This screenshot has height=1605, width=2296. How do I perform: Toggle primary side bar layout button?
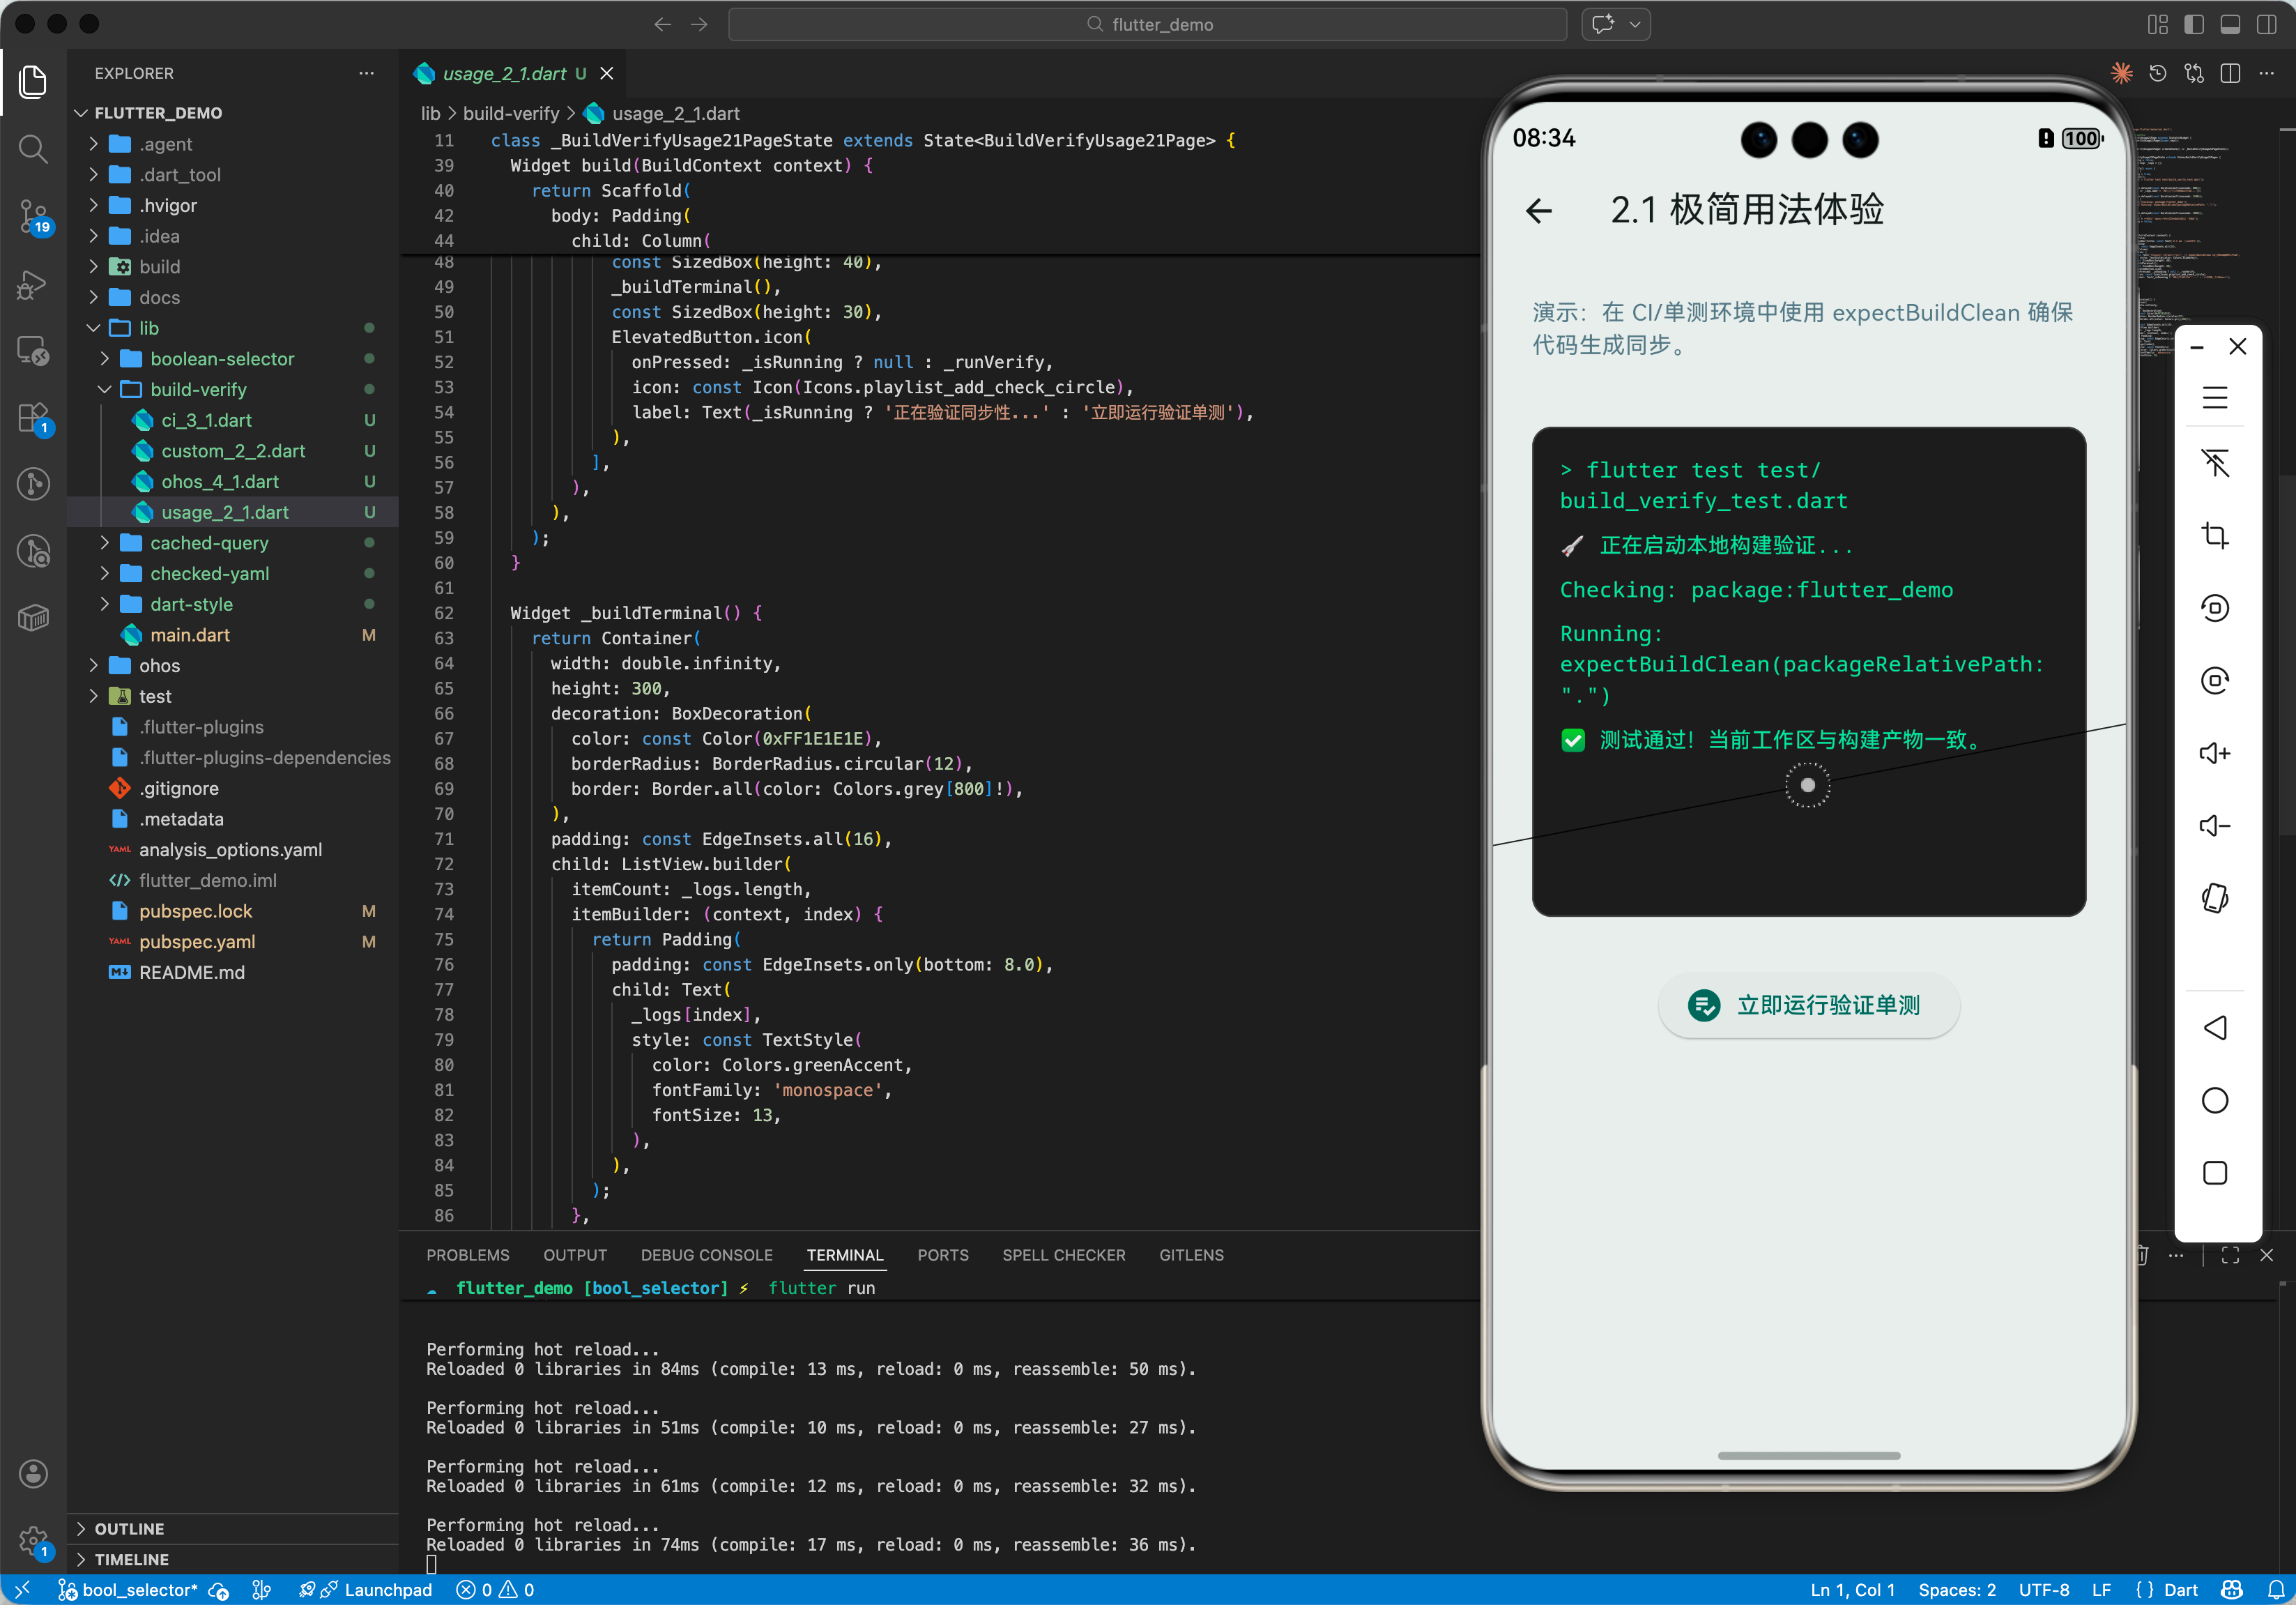tap(2193, 24)
